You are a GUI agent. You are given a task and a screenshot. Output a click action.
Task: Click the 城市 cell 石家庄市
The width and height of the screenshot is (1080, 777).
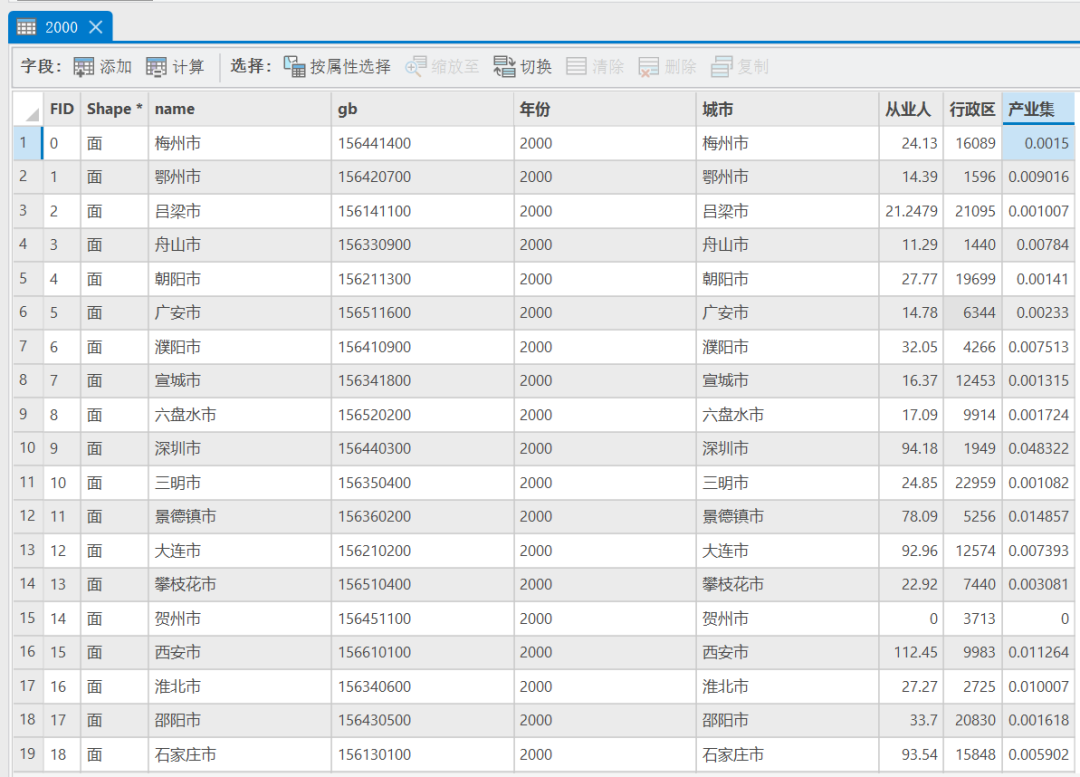(x=787, y=754)
